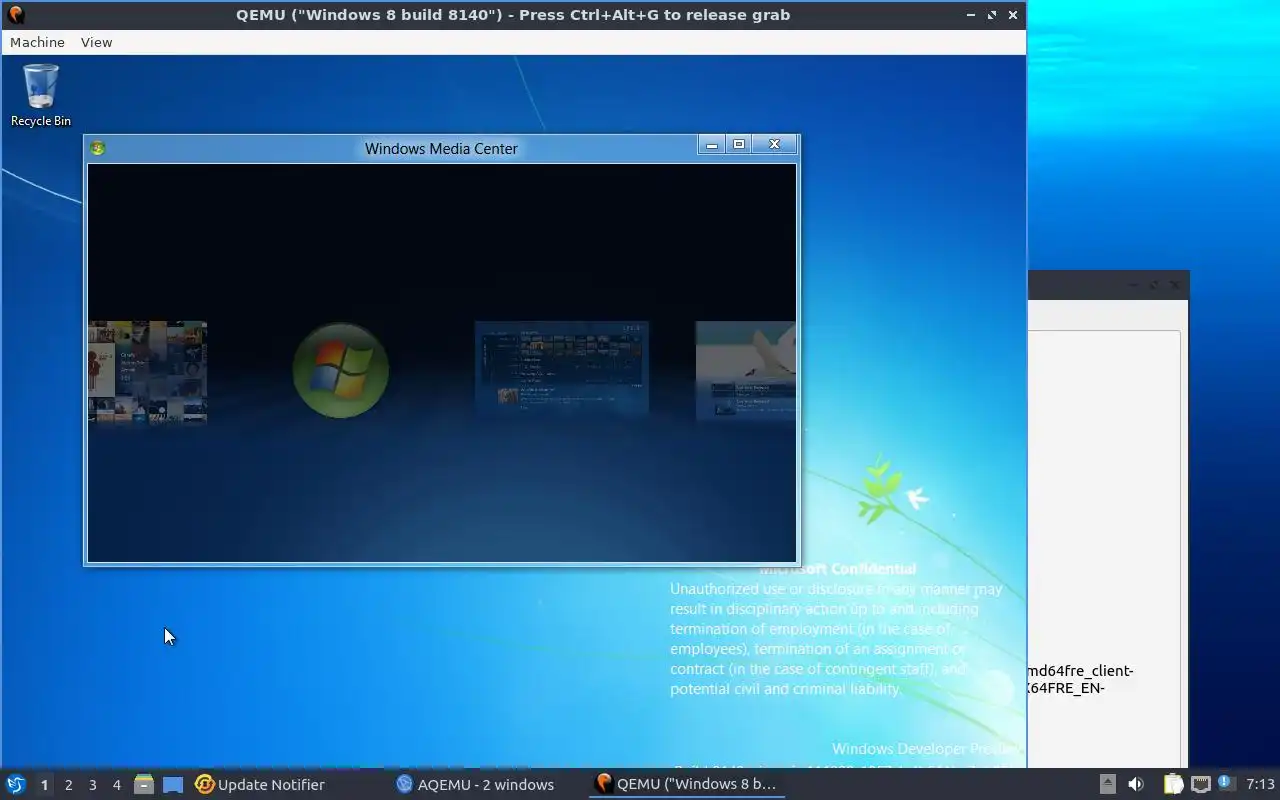Click the clipboard manager tray icon
This screenshot has height=800, width=1280.
pos(1173,784)
